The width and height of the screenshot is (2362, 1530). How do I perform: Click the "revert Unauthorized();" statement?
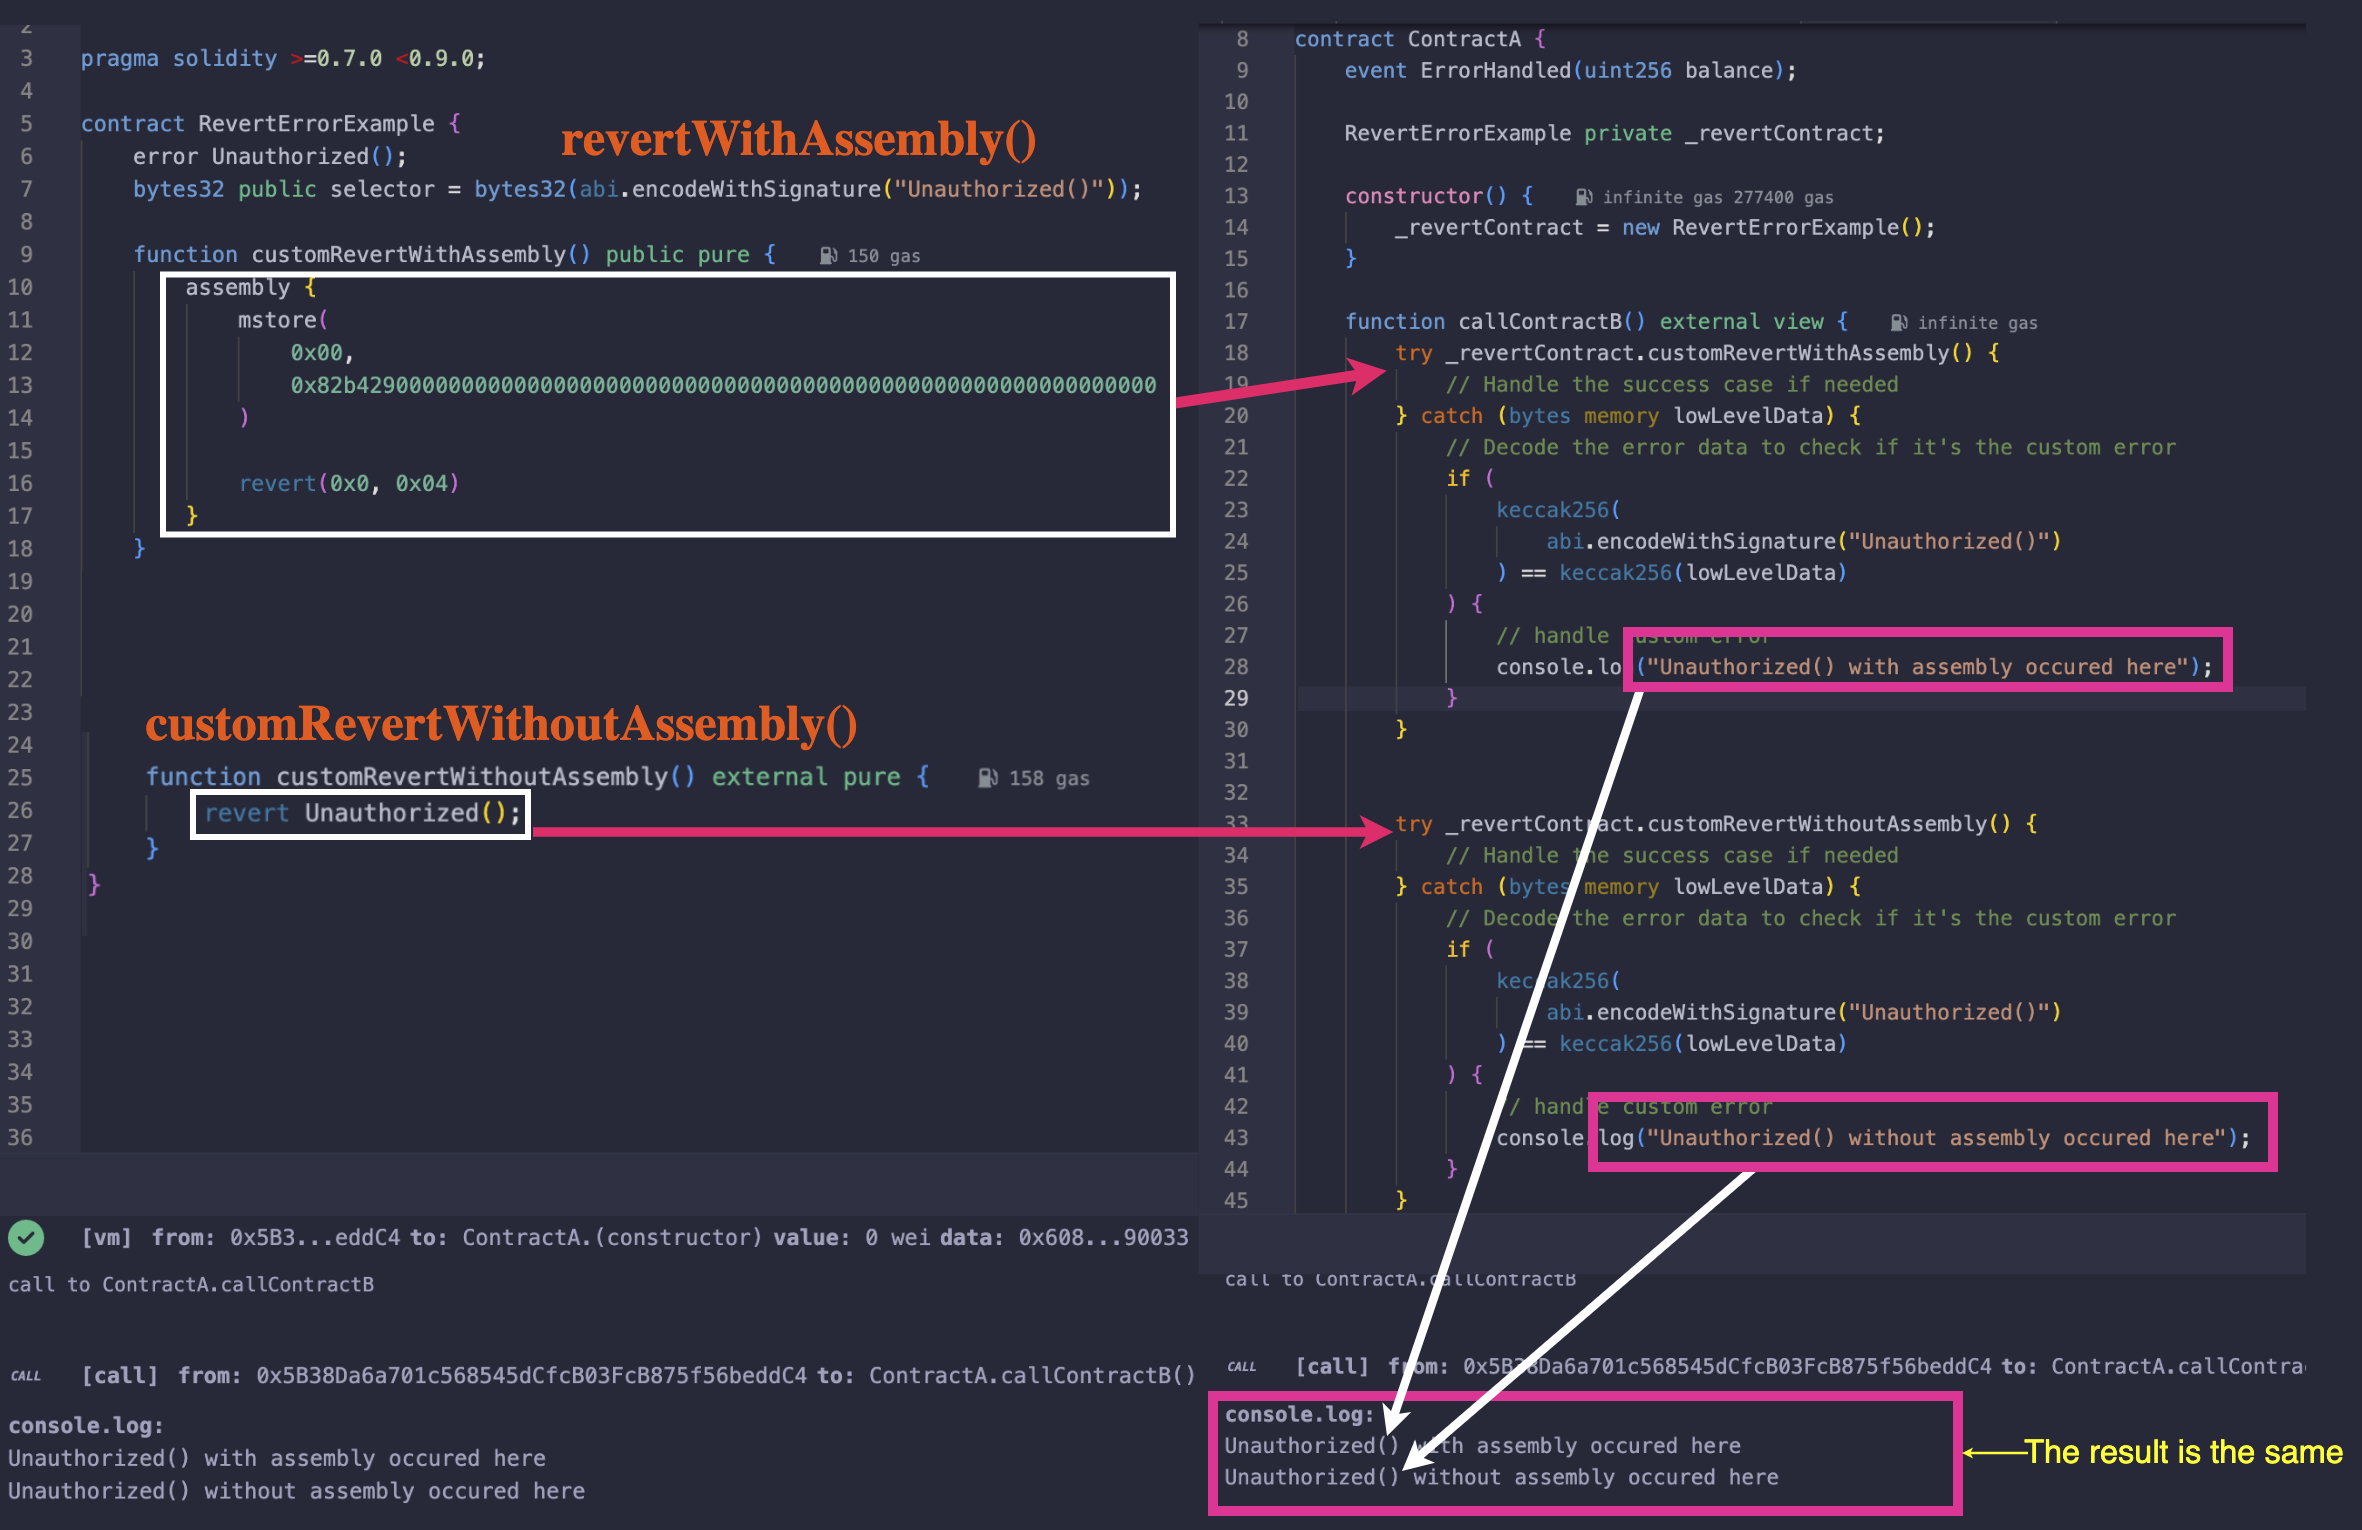tap(363, 813)
